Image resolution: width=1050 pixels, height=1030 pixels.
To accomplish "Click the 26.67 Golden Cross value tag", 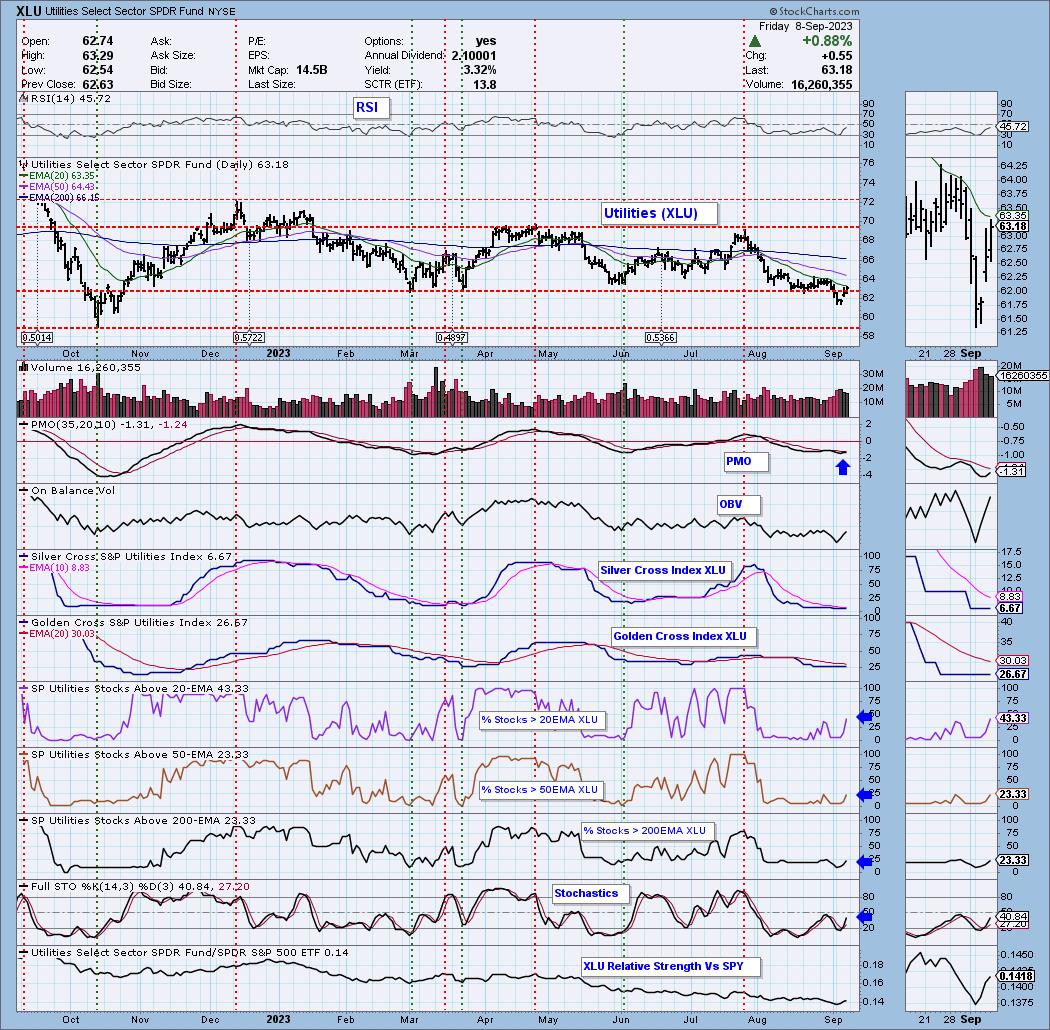I will pyautogui.click(x=1012, y=674).
